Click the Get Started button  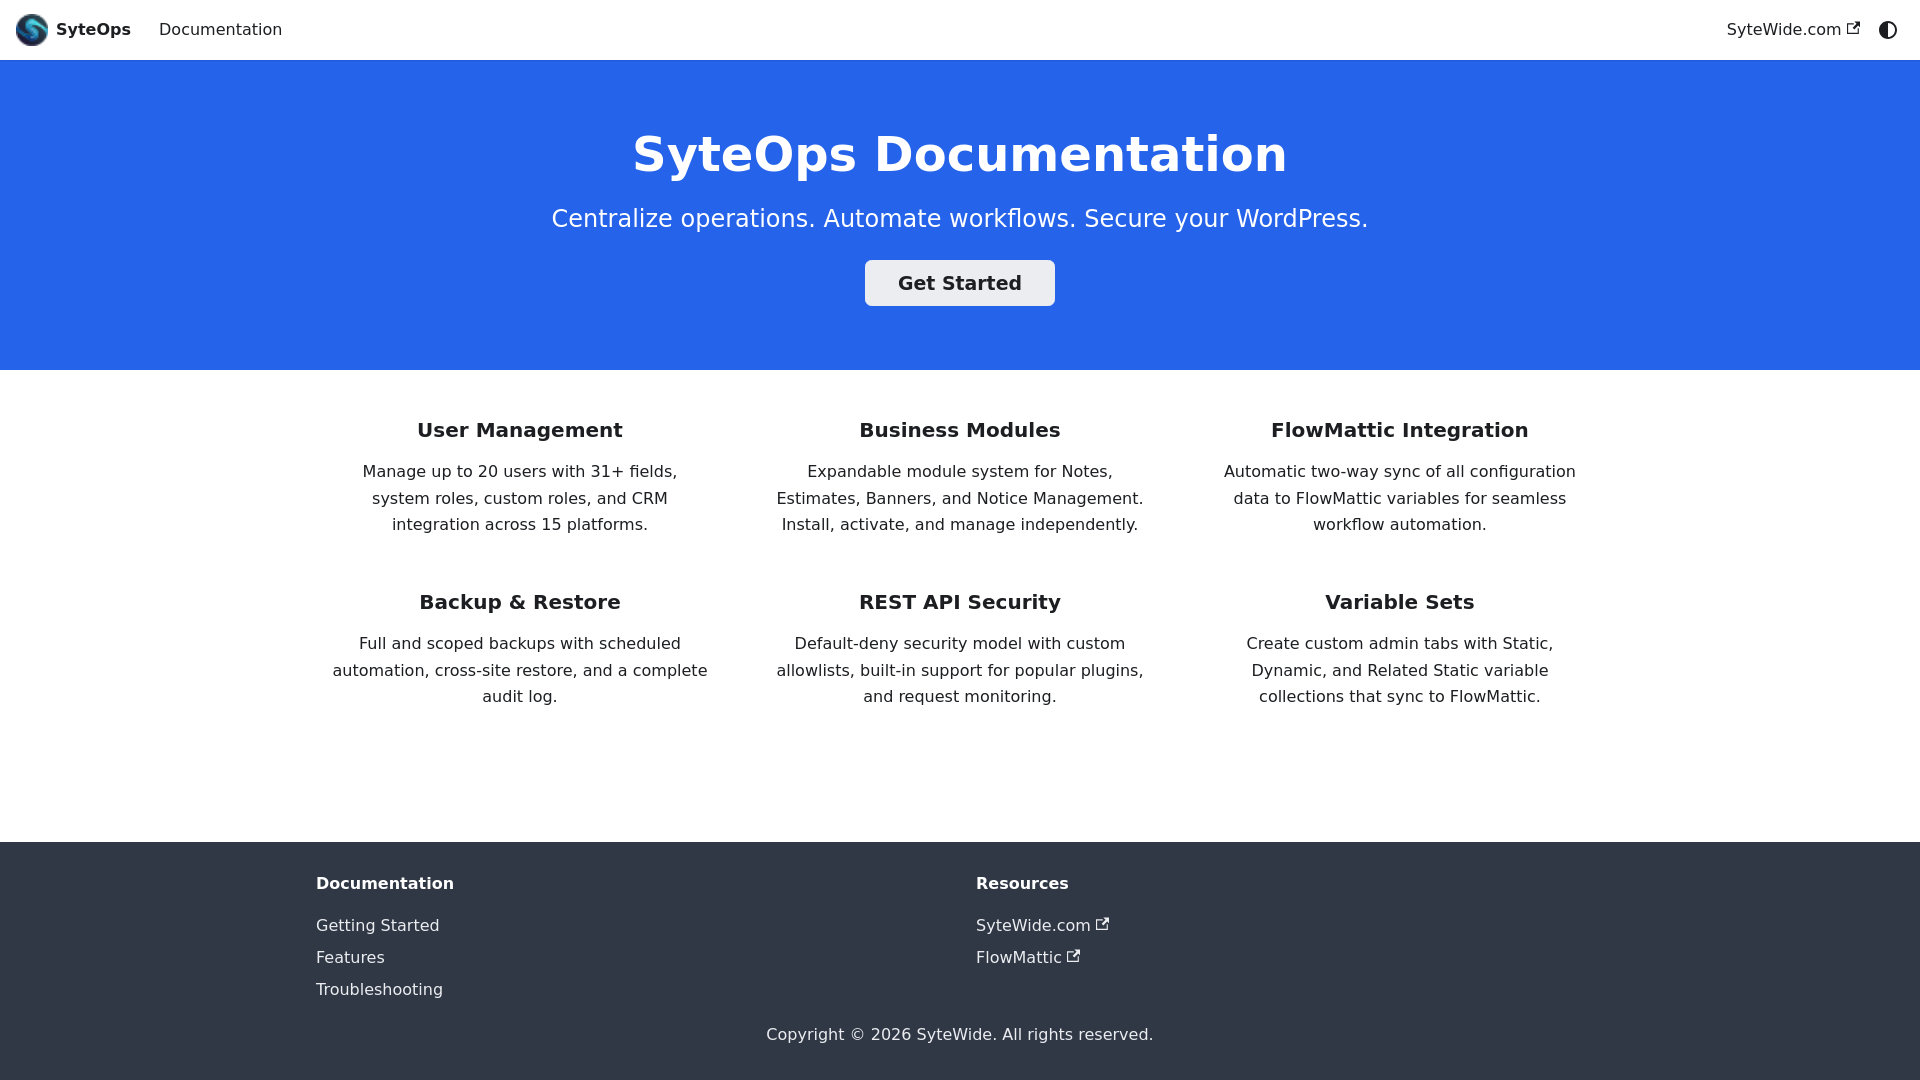pyautogui.click(x=960, y=283)
